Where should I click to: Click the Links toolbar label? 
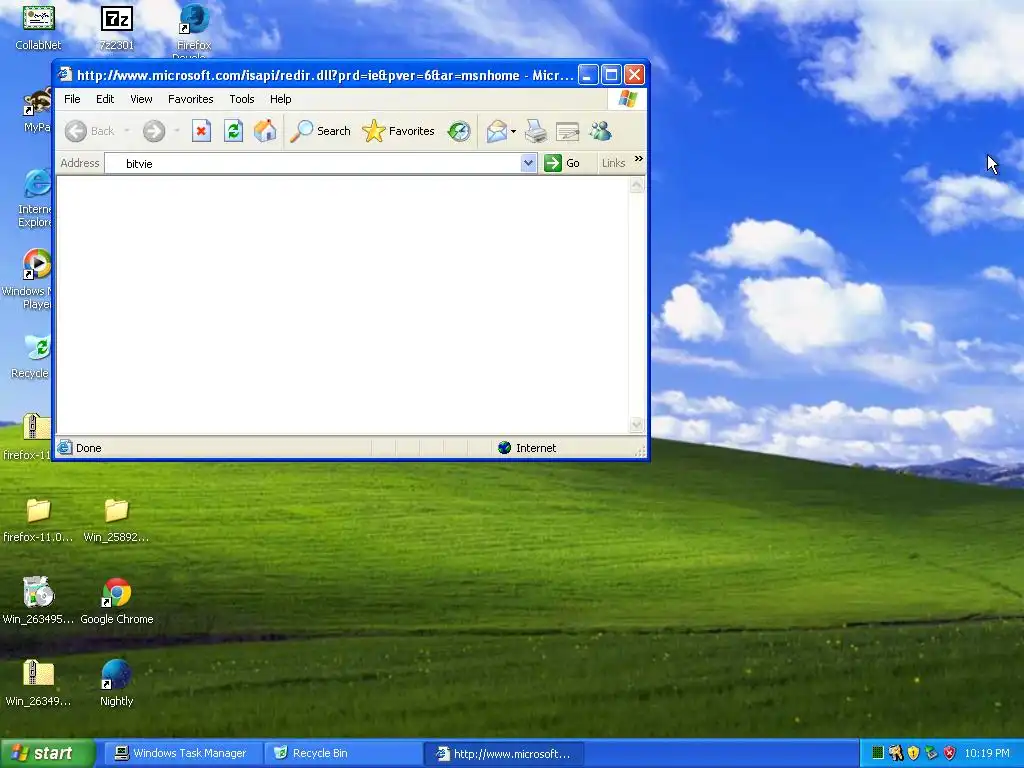tap(613, 163)
